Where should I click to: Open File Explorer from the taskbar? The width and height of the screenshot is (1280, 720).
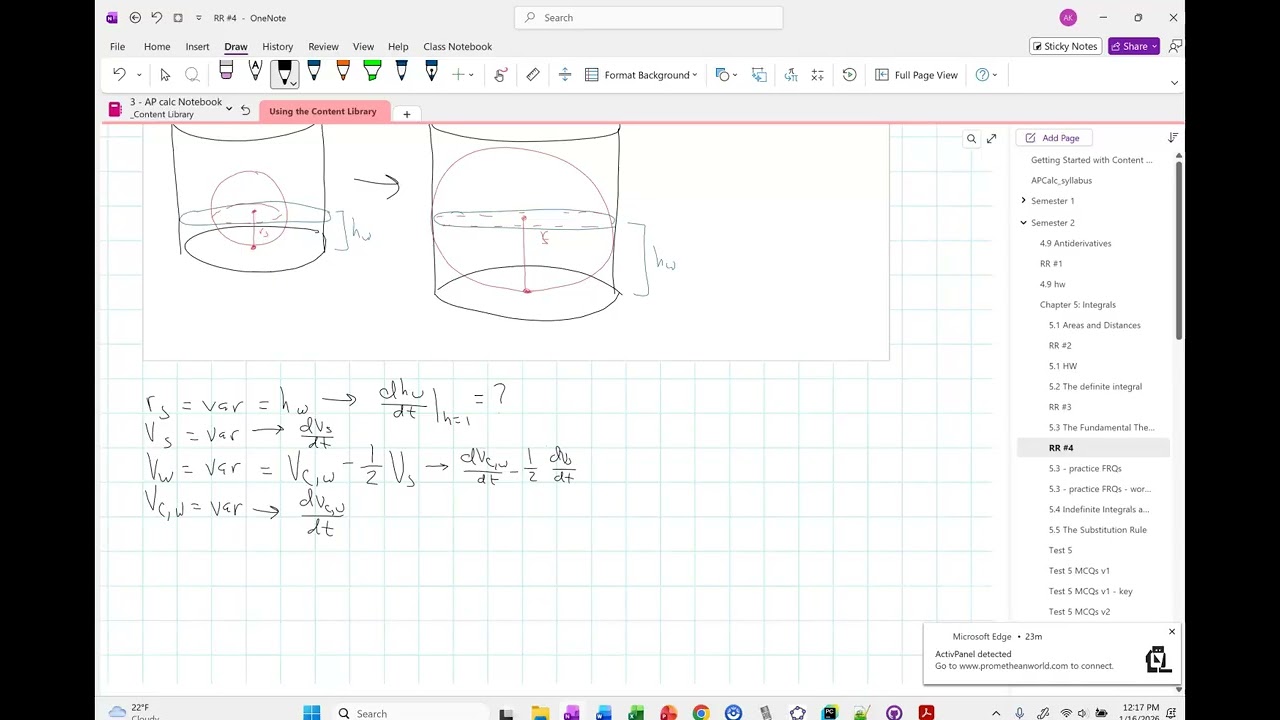pyautogui.click(x=540, y=713)
